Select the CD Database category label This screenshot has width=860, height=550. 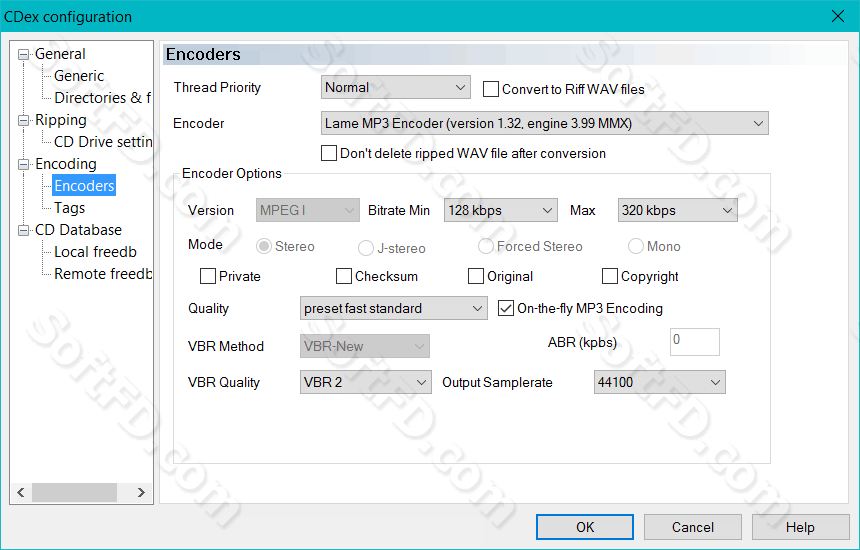pyautogui.click(x=78, y=230)
